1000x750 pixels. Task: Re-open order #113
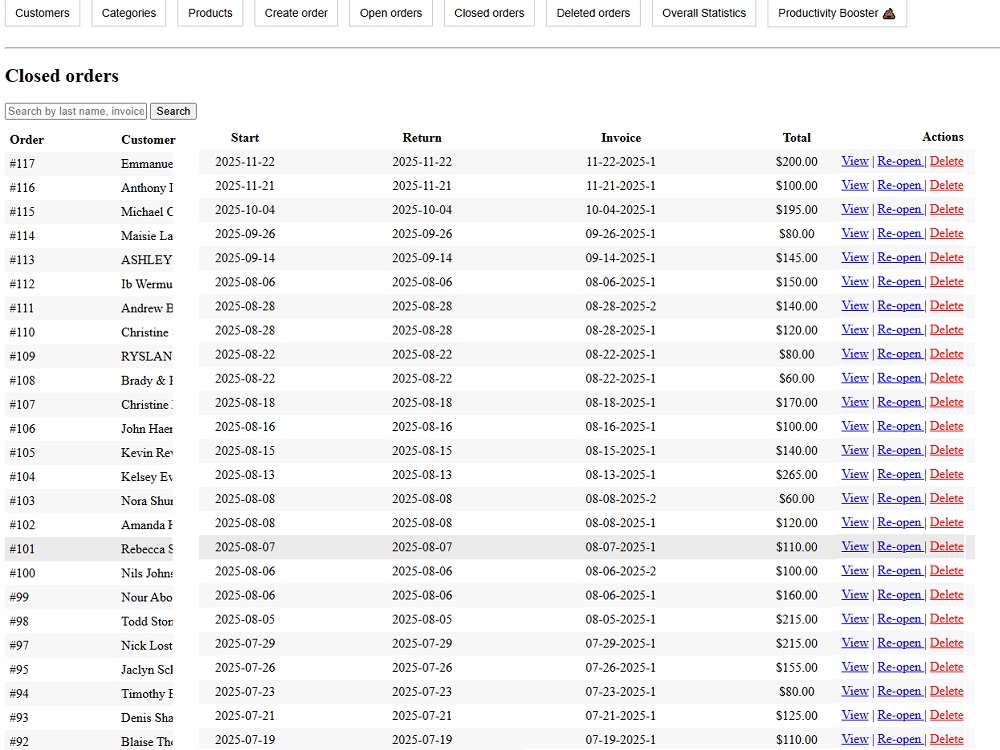click(x=900, y=257)
